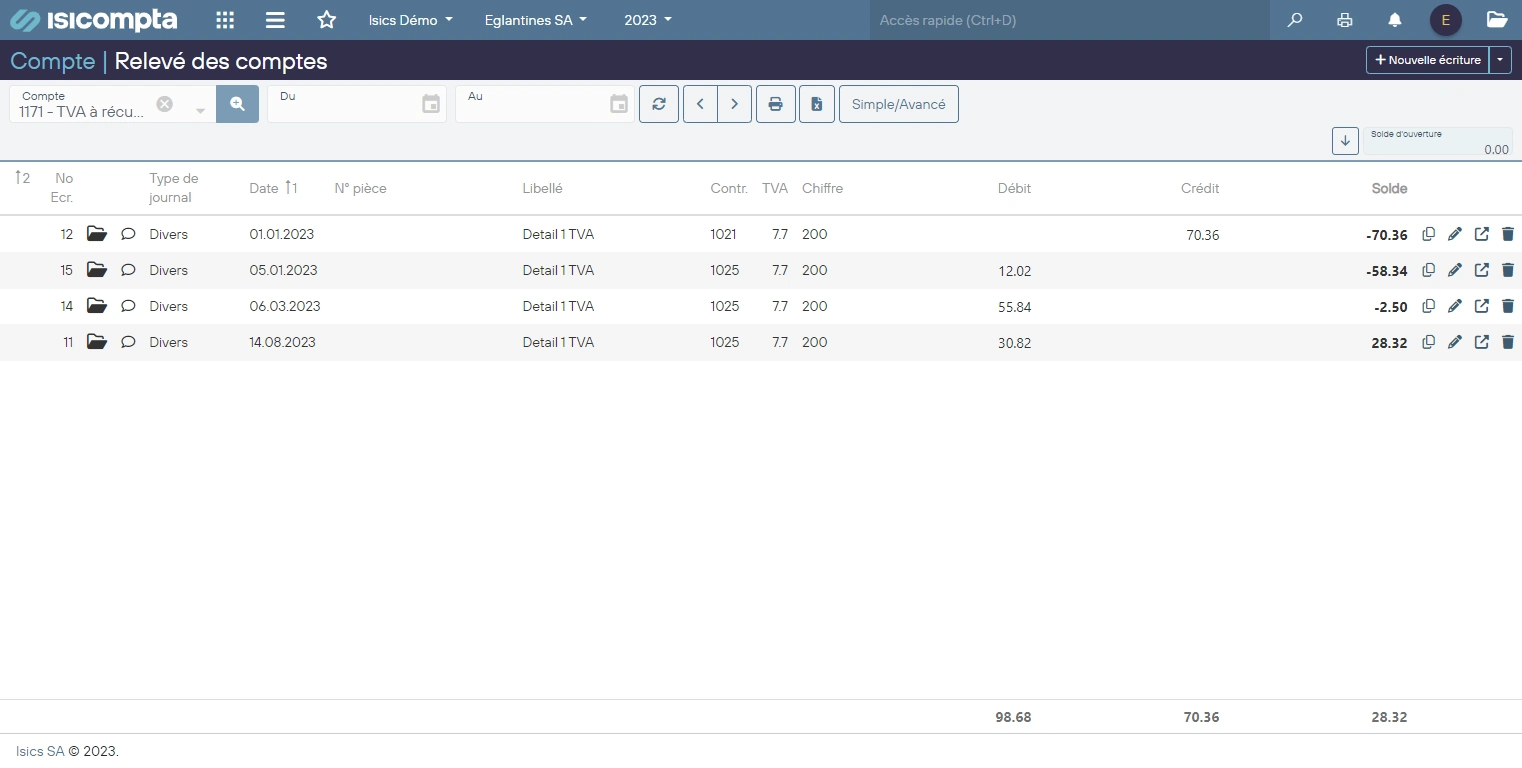Open documents folder for entry 11
Viewport: 1522px width, 768px height.
96,342
